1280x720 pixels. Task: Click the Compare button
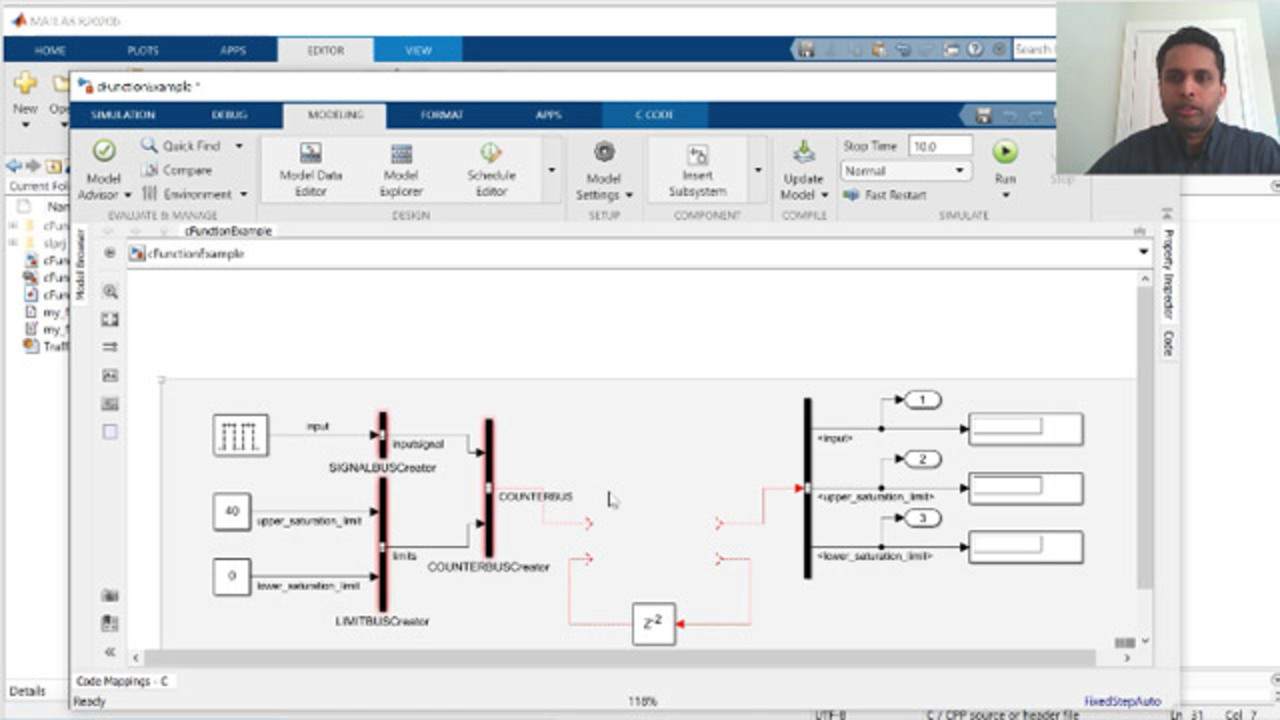[178, 170]
